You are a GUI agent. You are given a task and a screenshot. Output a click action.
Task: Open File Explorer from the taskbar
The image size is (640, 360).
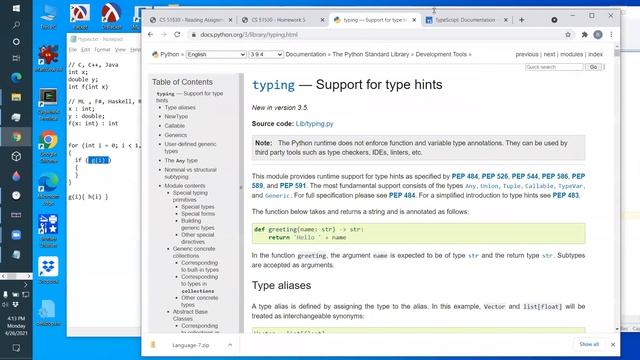(16, 97)
